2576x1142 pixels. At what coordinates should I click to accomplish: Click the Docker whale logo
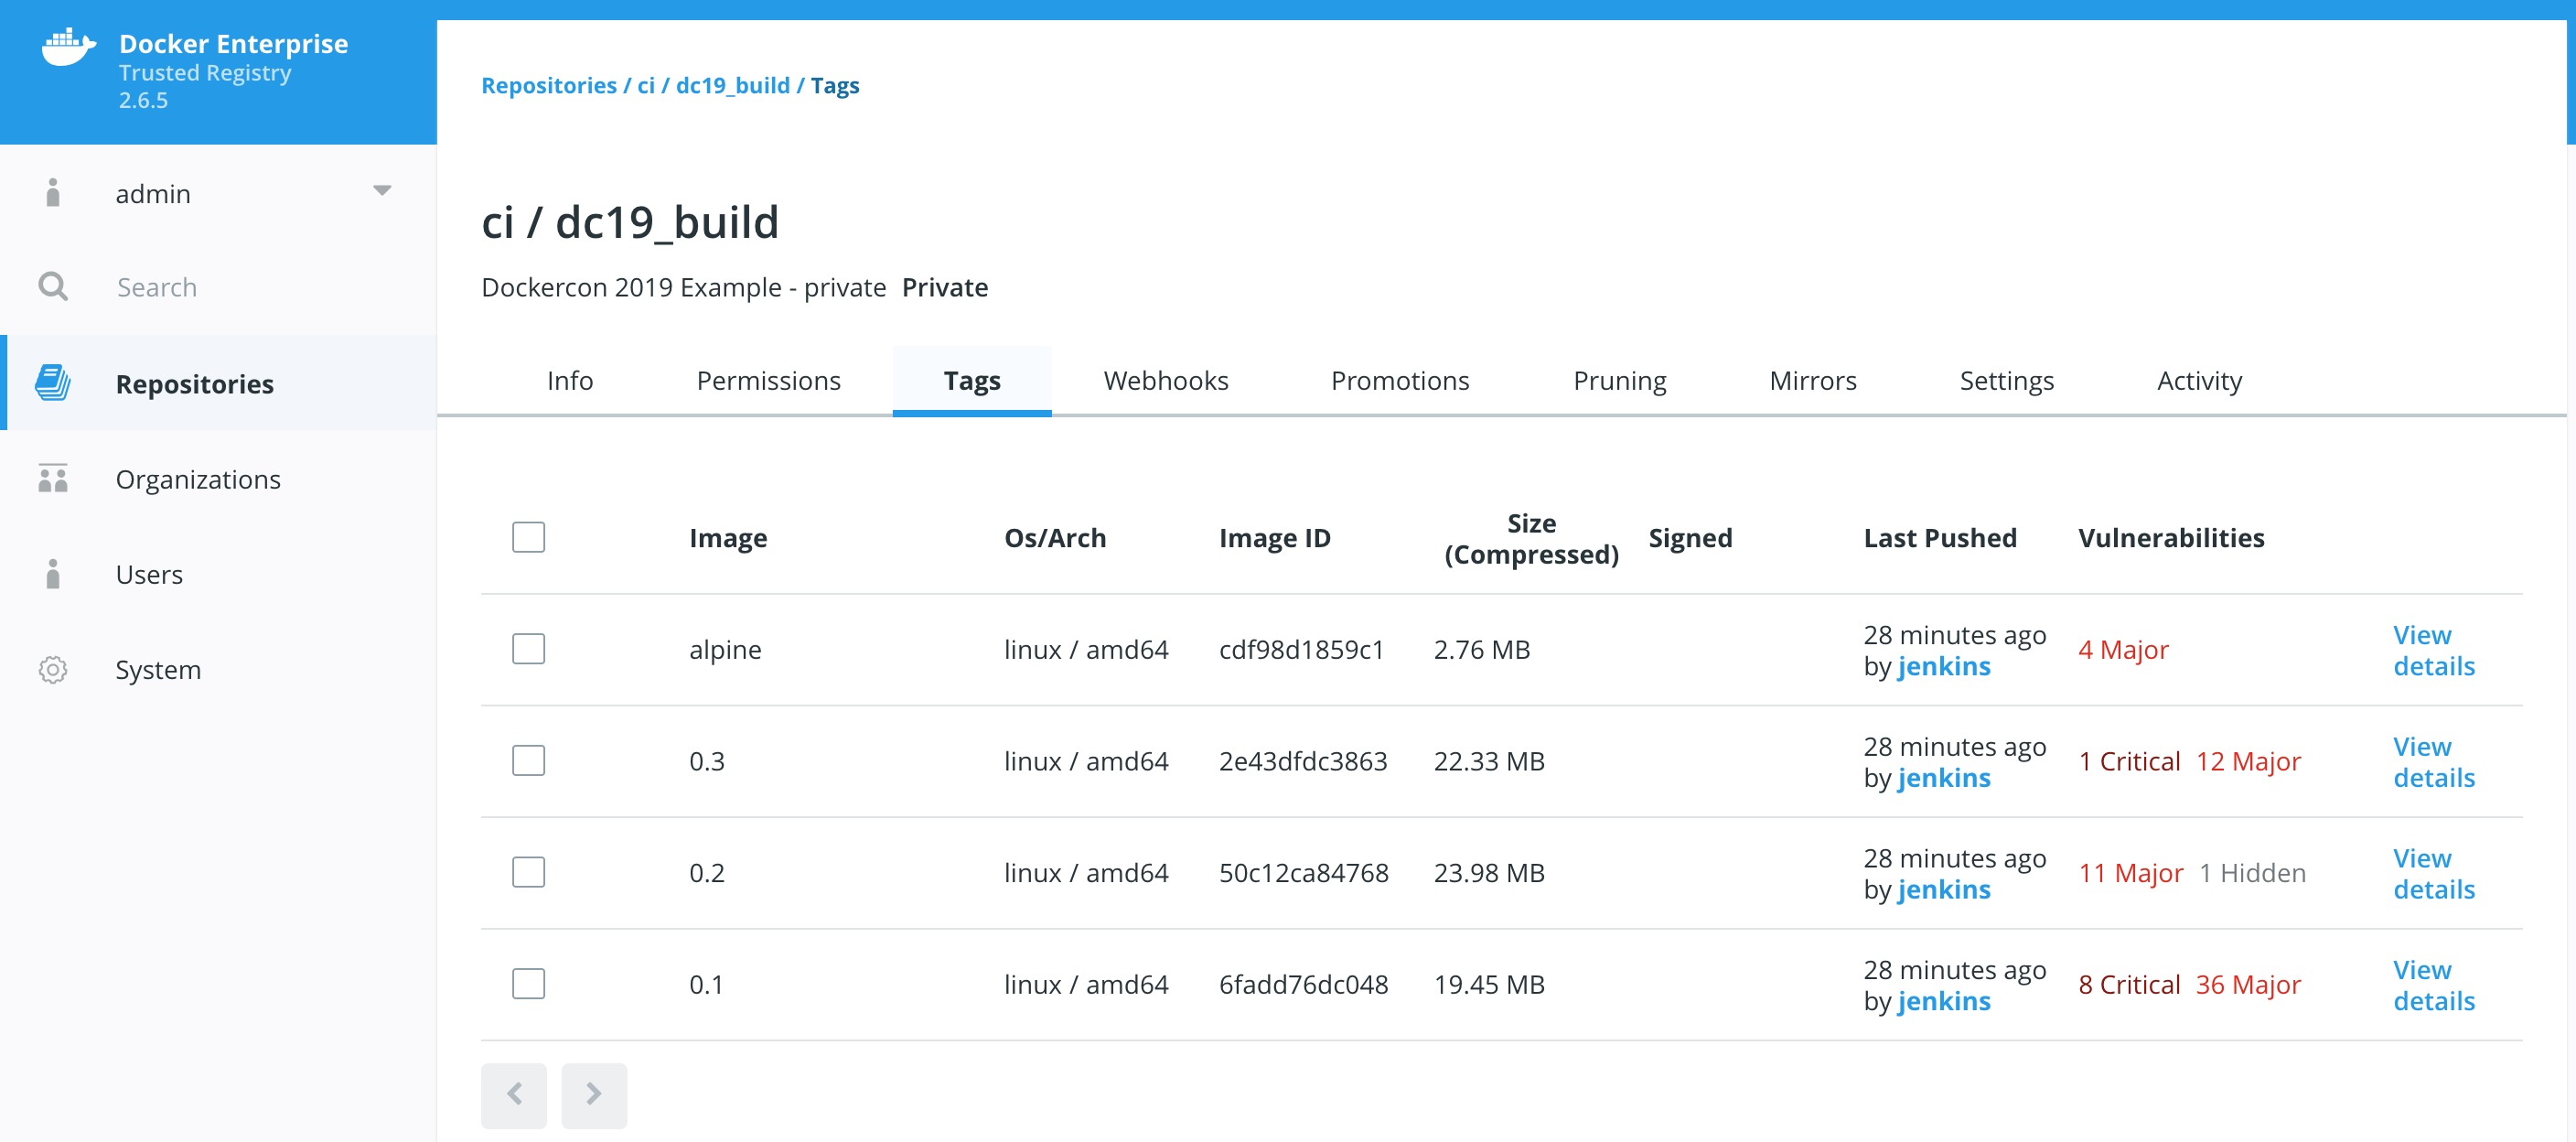pyautogui.click(x=68, y=47)
